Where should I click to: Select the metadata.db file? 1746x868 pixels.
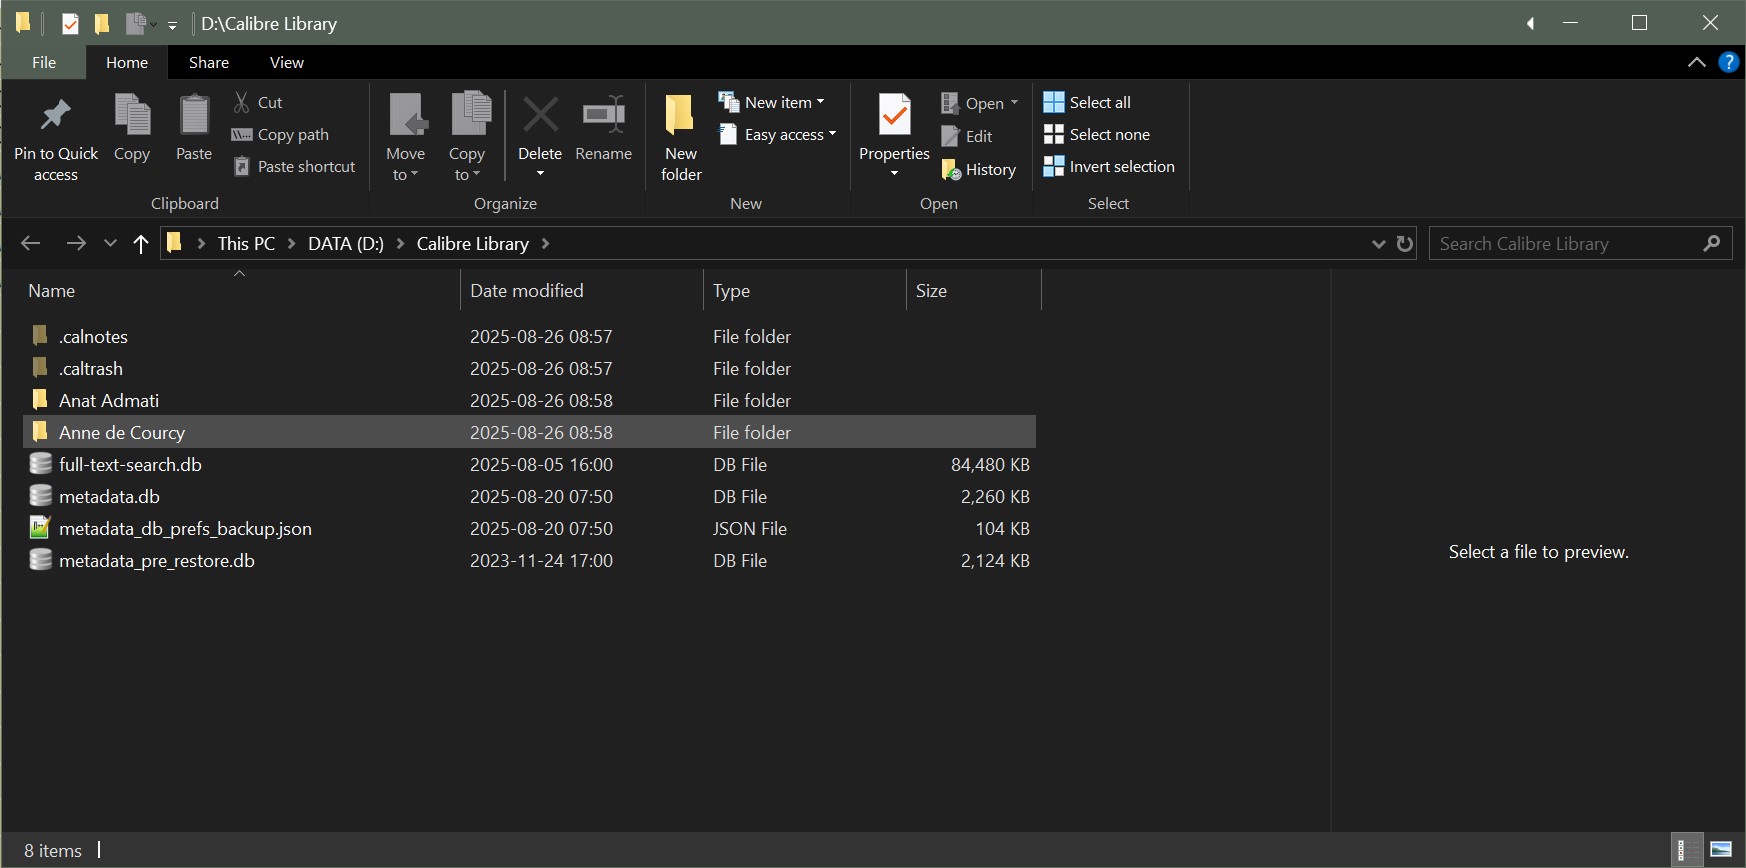pyautogui.click(x=109, y=497)
